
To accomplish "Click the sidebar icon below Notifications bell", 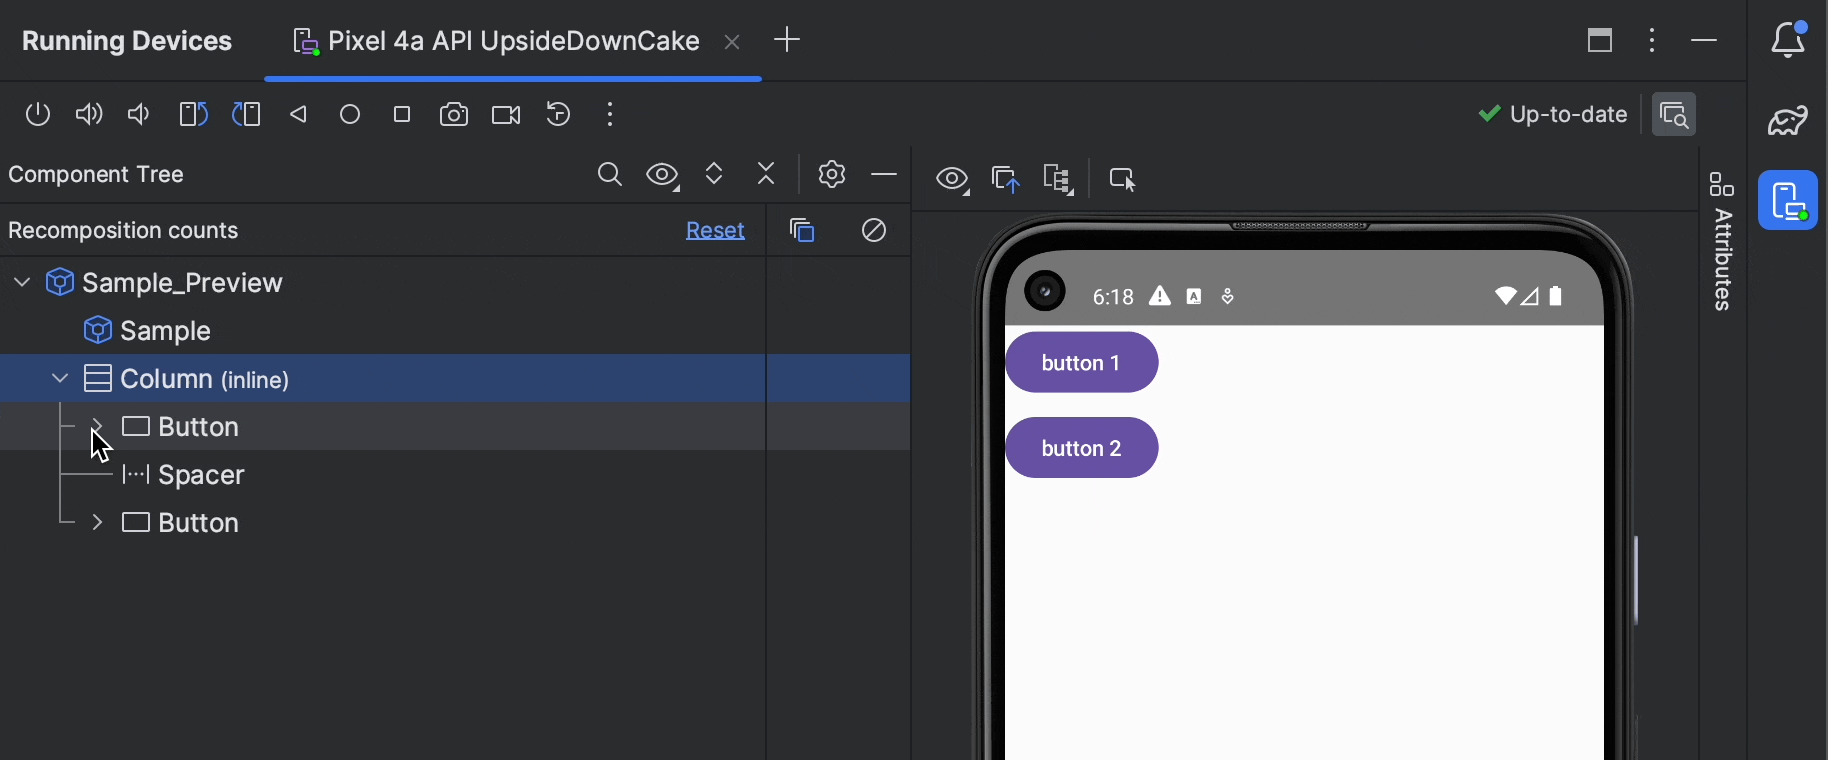I will 1788,120.
